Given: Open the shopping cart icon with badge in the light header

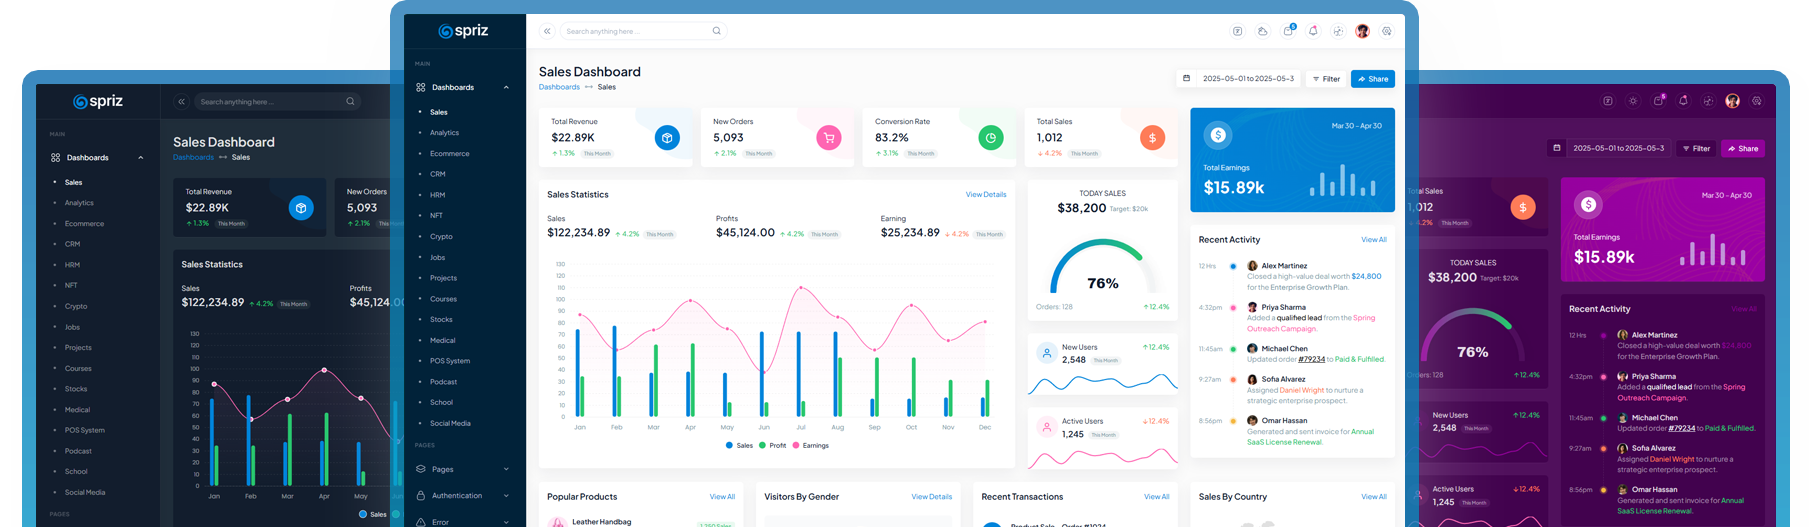Looking at the screenshot, I should pyautogui.click(x=1288, y=31).
